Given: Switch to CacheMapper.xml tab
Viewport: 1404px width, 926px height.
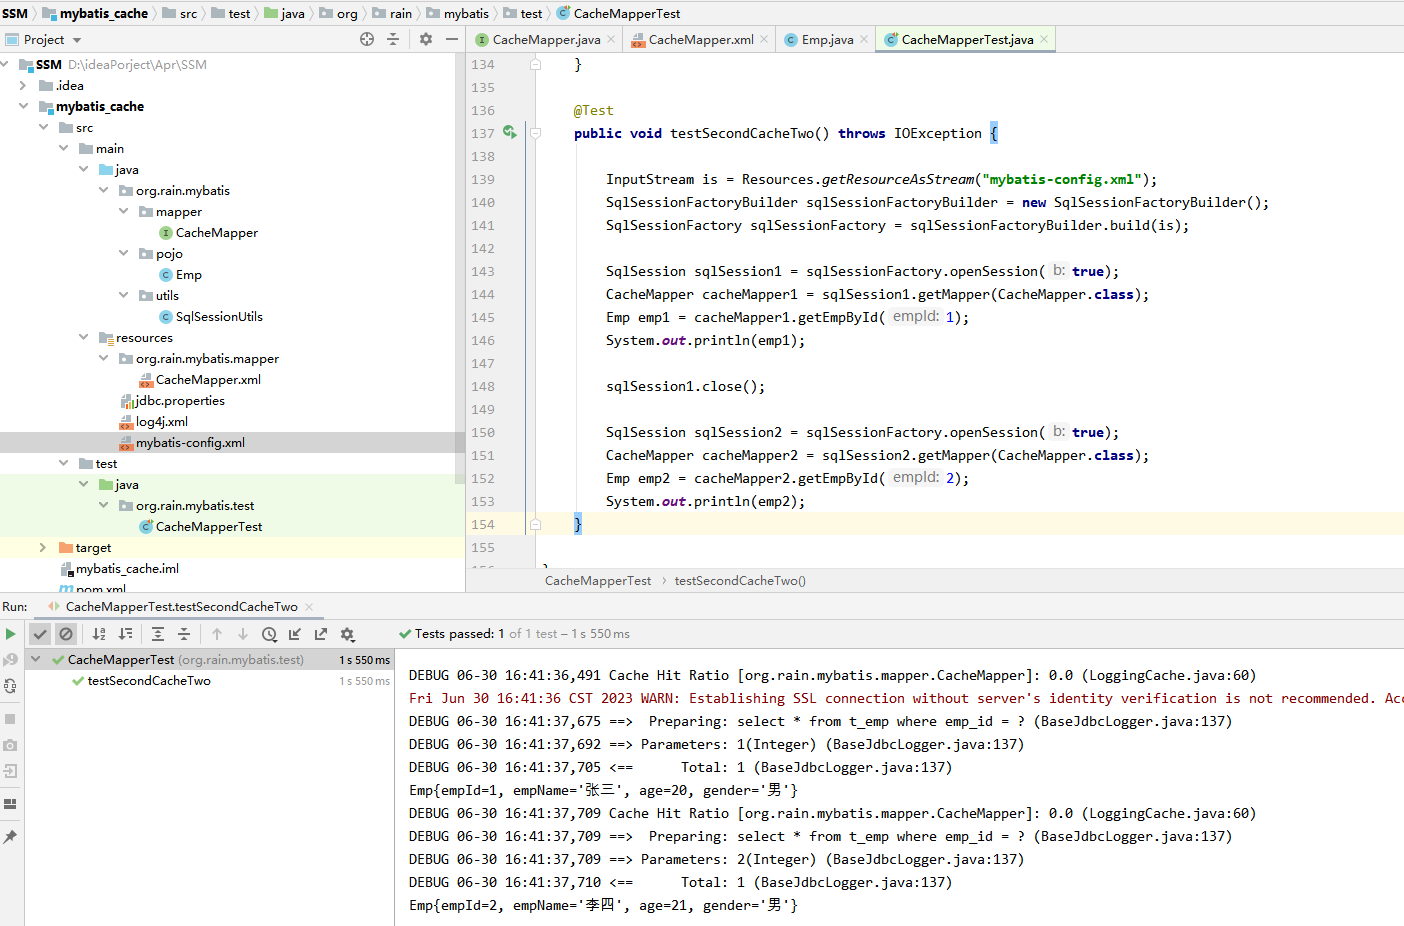Looking at the screenshot, I should click(700, 40).
